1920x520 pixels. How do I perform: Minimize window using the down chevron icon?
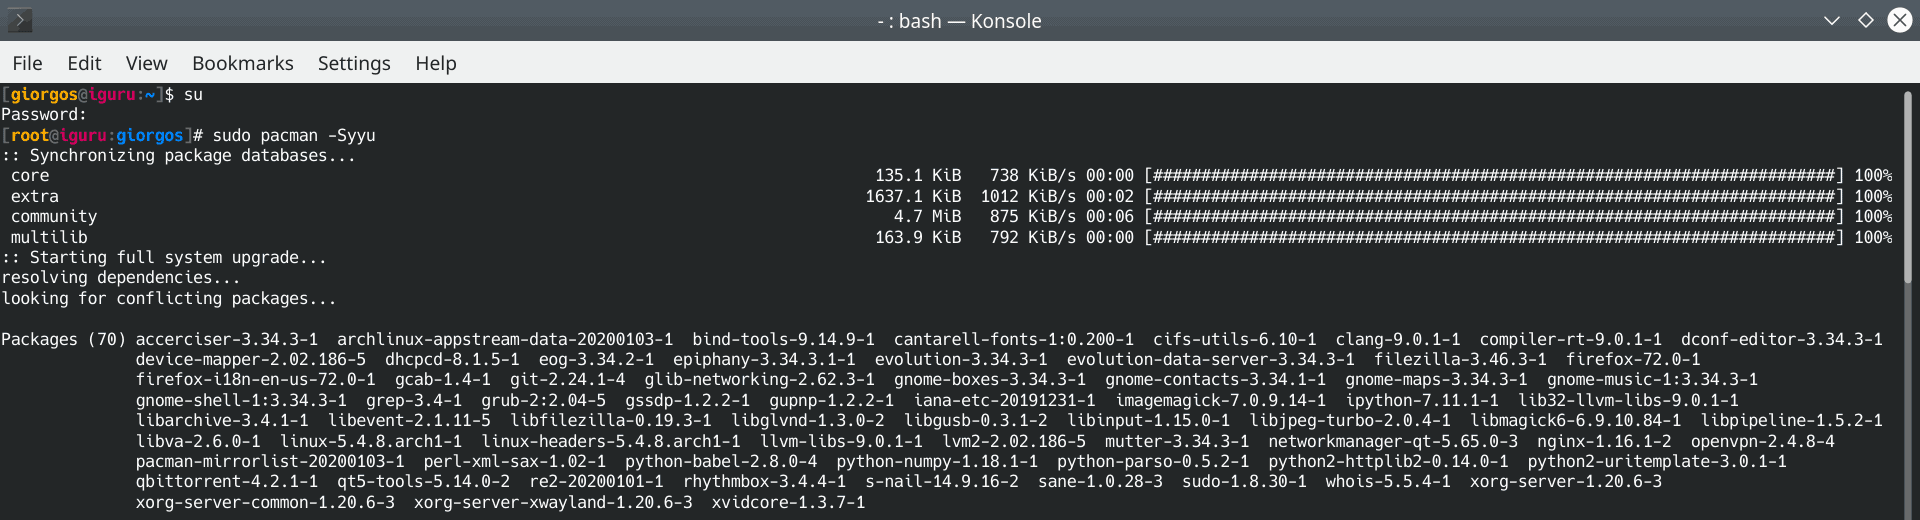[1832, 21]
